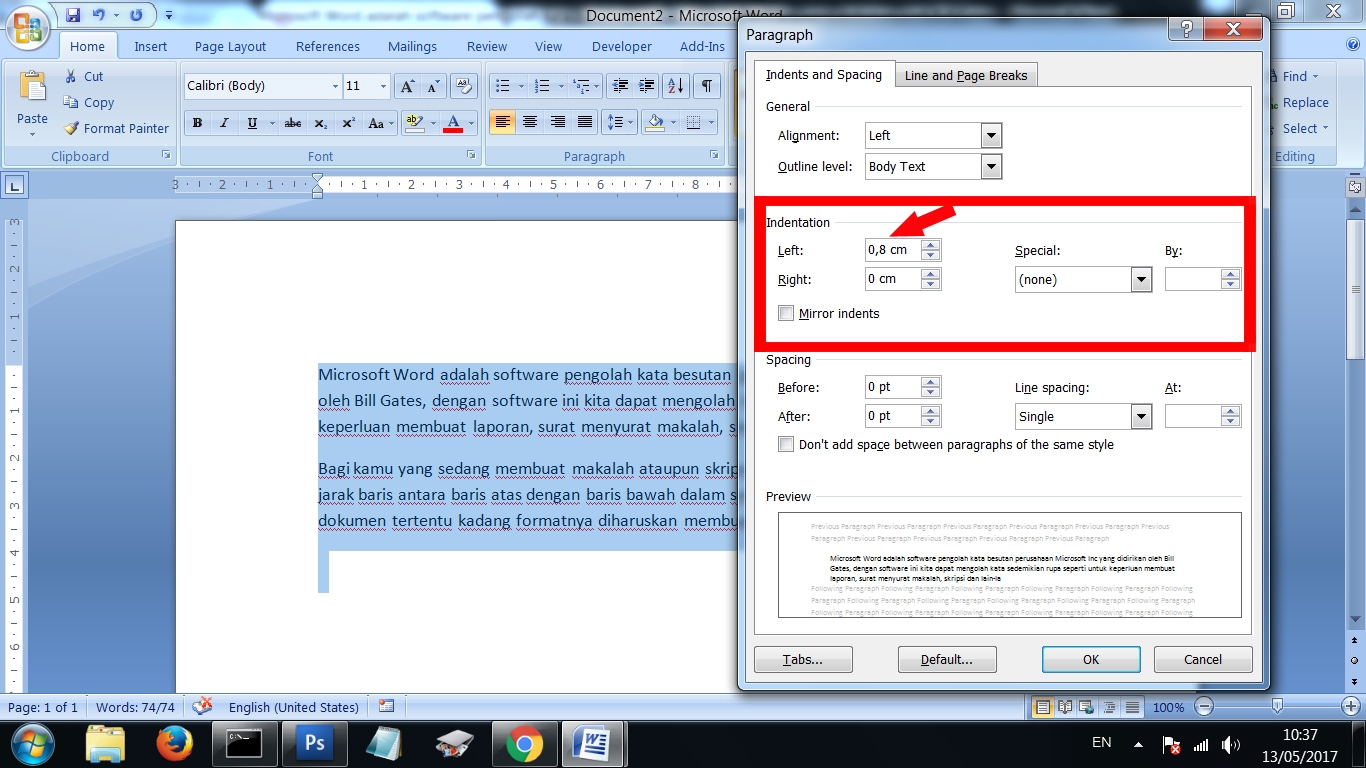The width and height of the screenshot is (1366, 768).
Task: Click the text highlight color button
Action: coord(415,123)
